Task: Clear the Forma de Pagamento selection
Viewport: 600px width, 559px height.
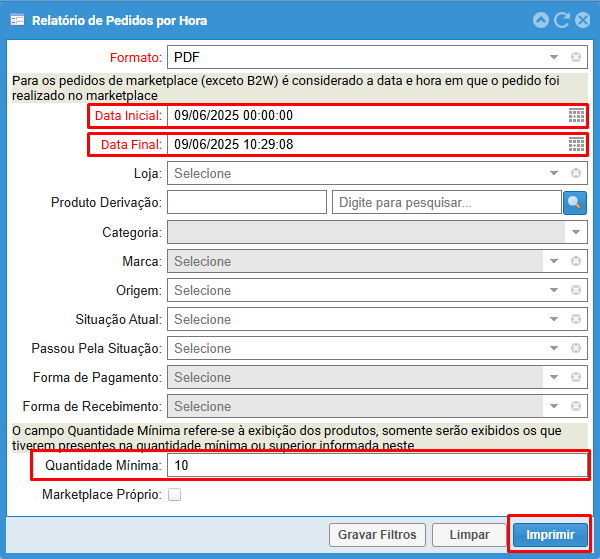Action: click(576, 377)
